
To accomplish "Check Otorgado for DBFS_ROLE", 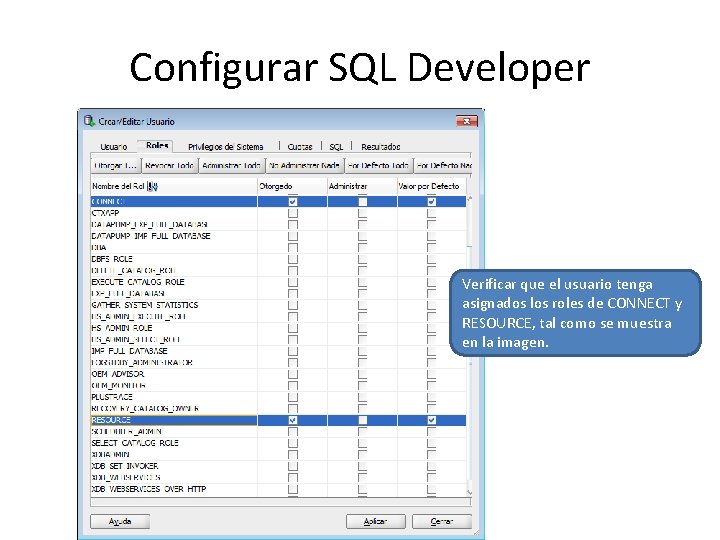I will [x=292, y=259].
